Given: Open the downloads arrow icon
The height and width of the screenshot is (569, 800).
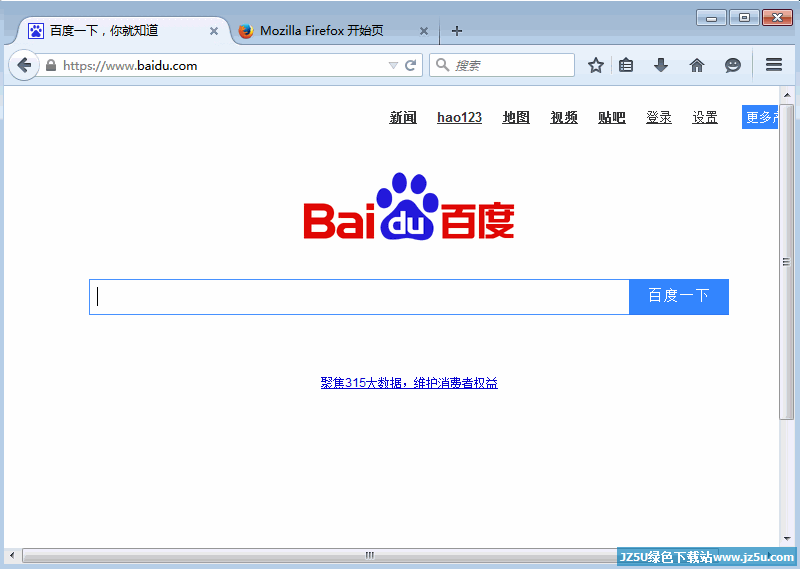Looking at the screenshot, I should coord(661,65).
